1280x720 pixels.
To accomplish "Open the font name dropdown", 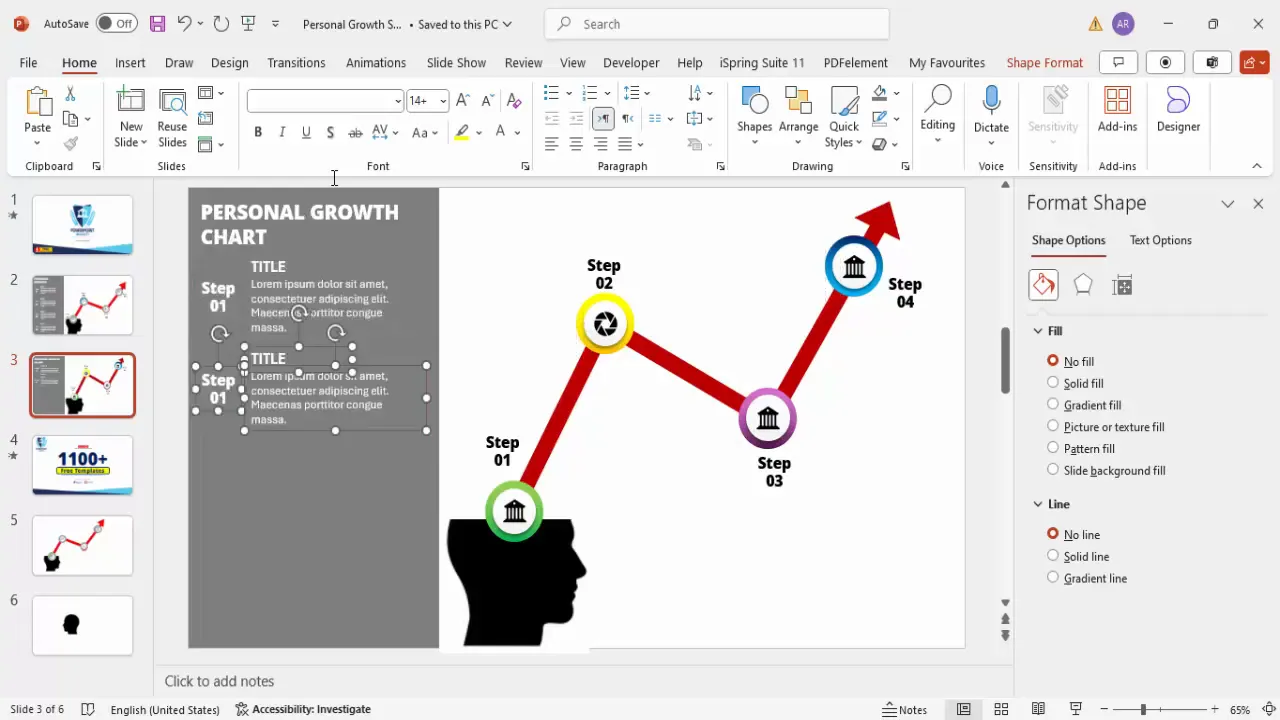I will tap(398, 101).
